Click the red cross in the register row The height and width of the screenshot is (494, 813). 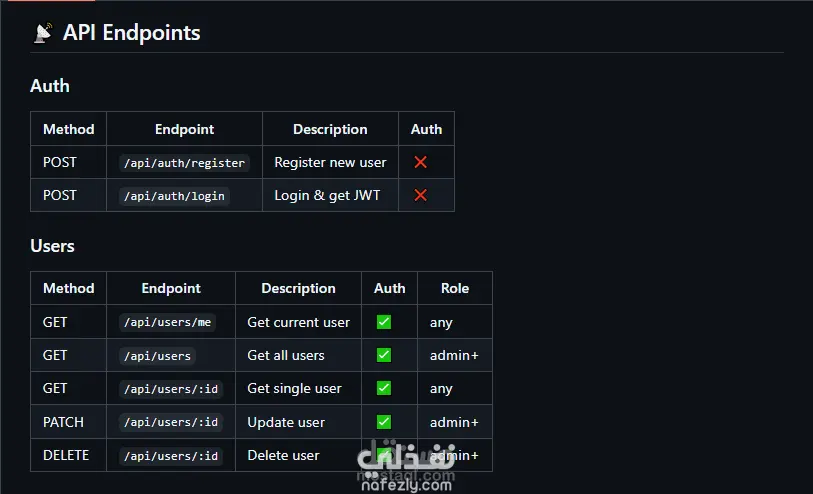click(x=420, y=162)
